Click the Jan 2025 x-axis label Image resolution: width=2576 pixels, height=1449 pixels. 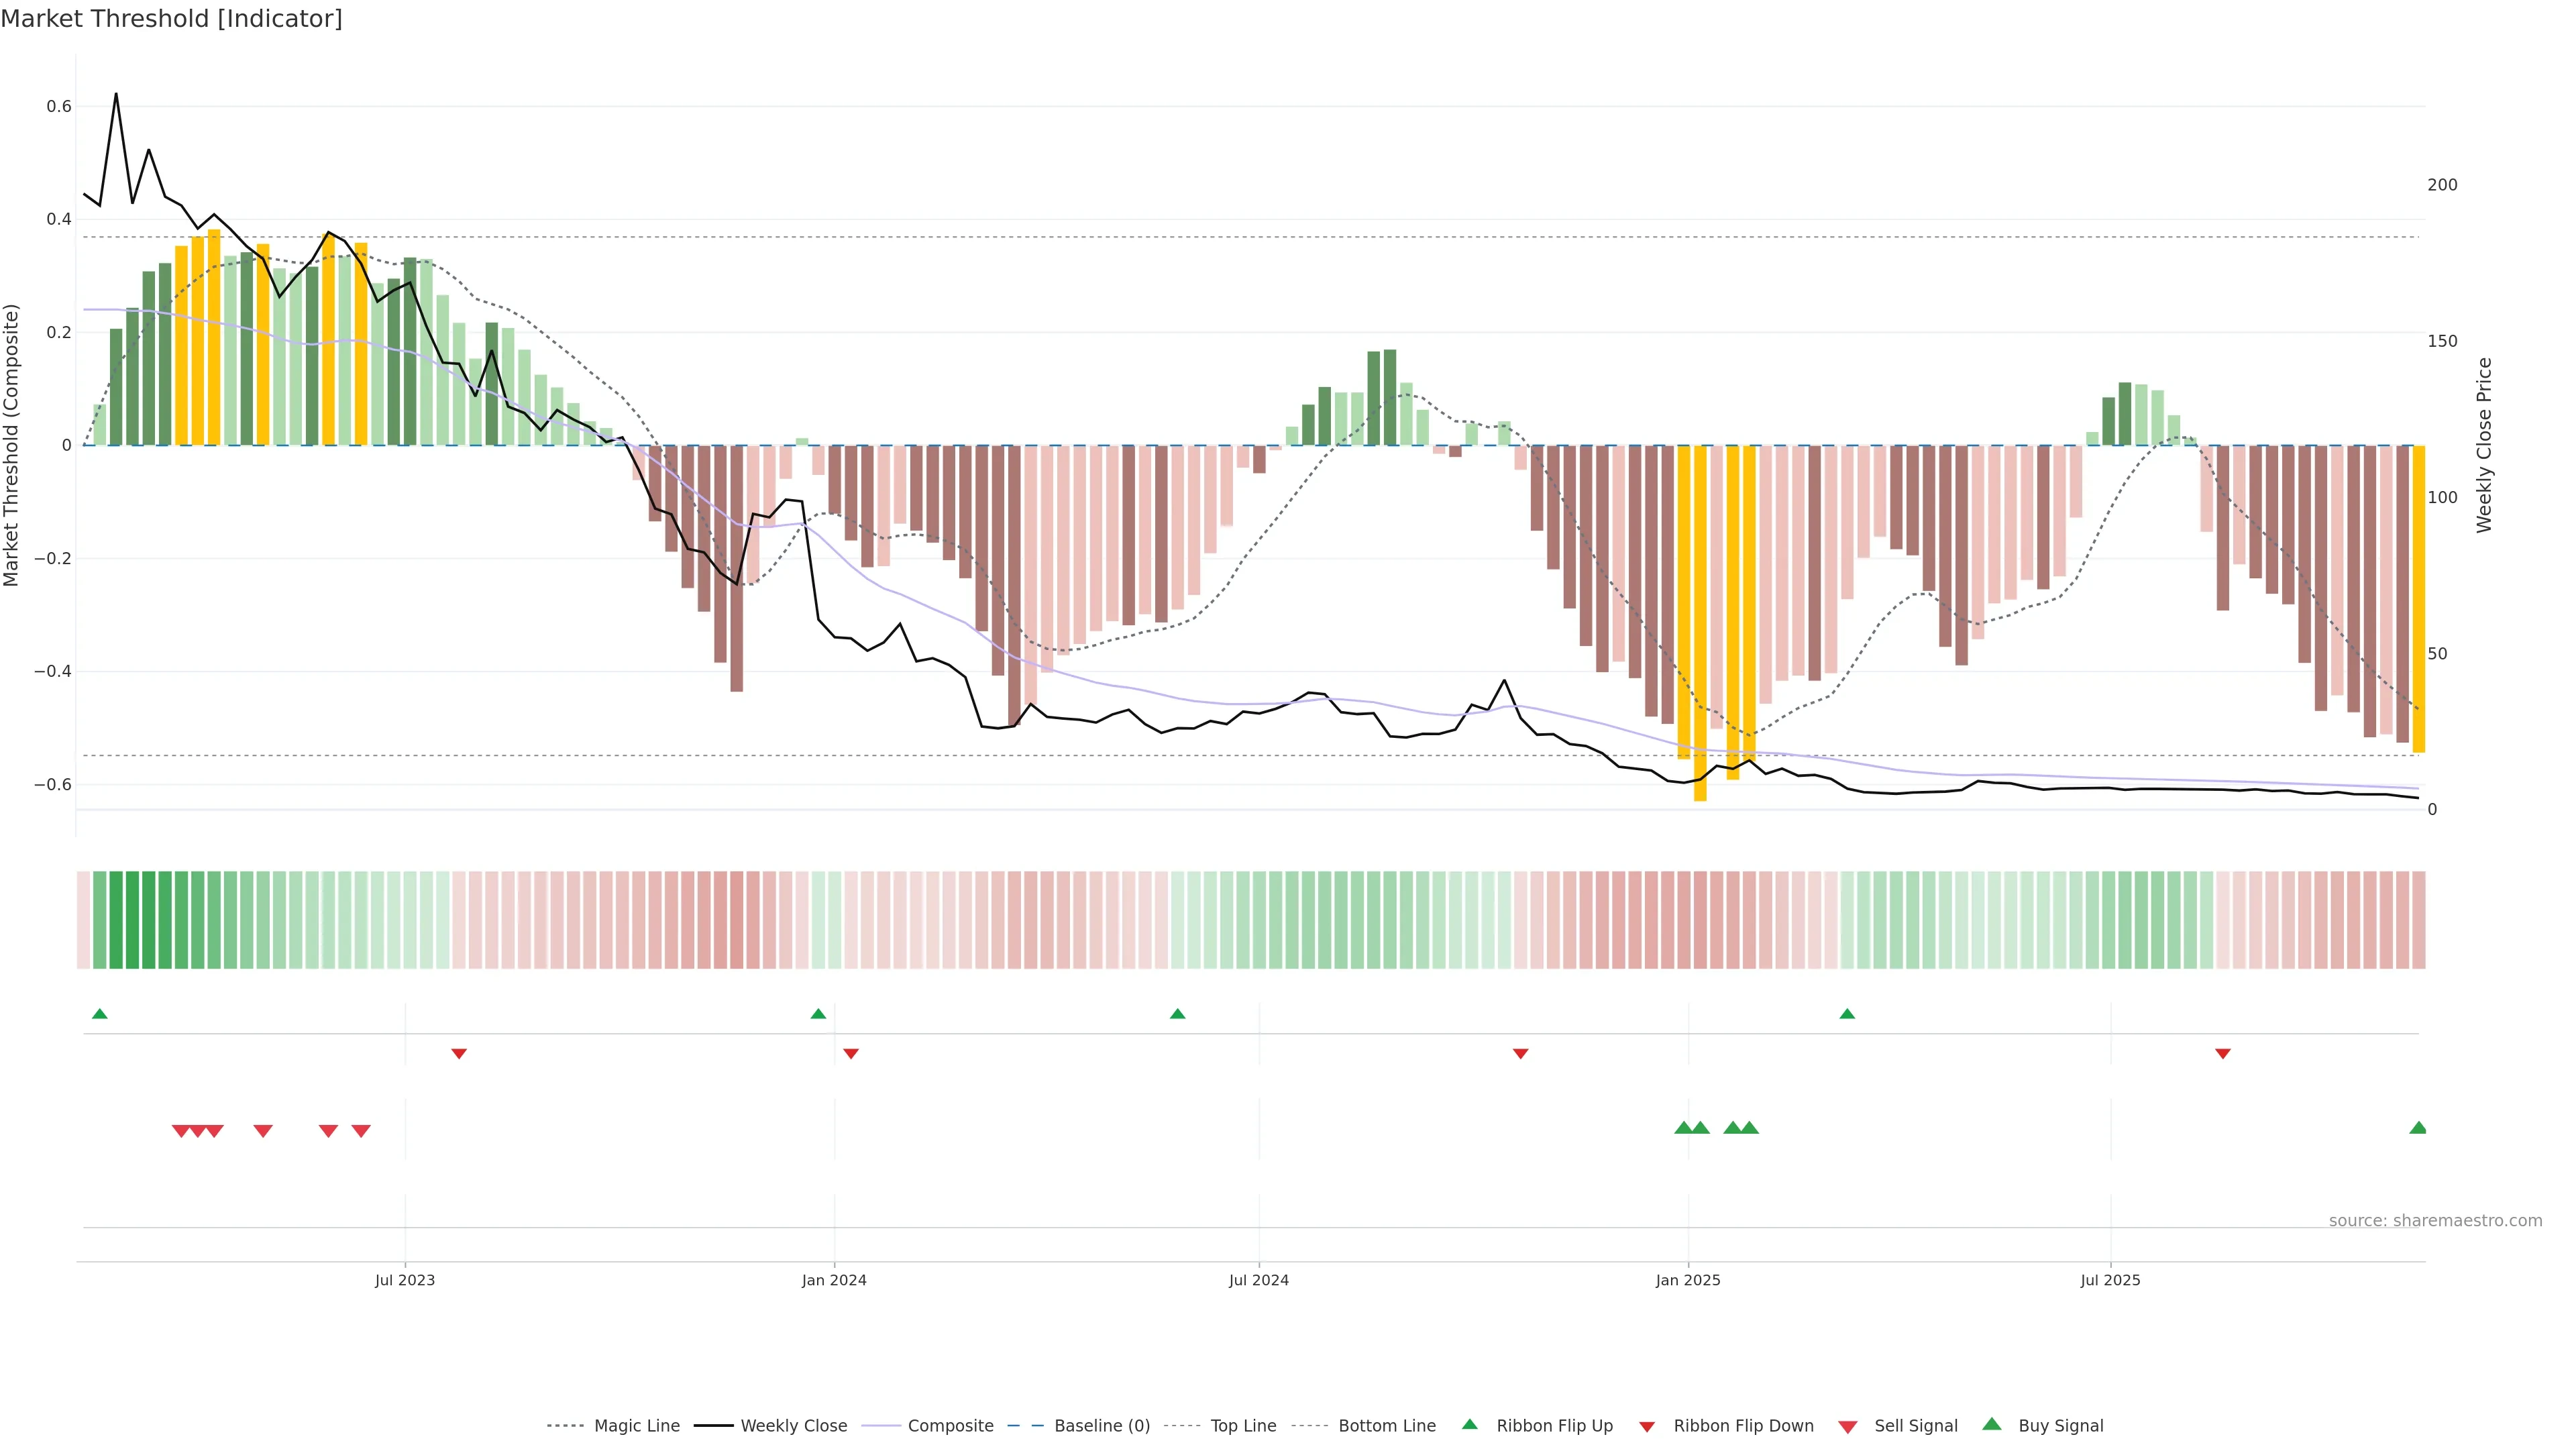[x=1688, y=1280]
